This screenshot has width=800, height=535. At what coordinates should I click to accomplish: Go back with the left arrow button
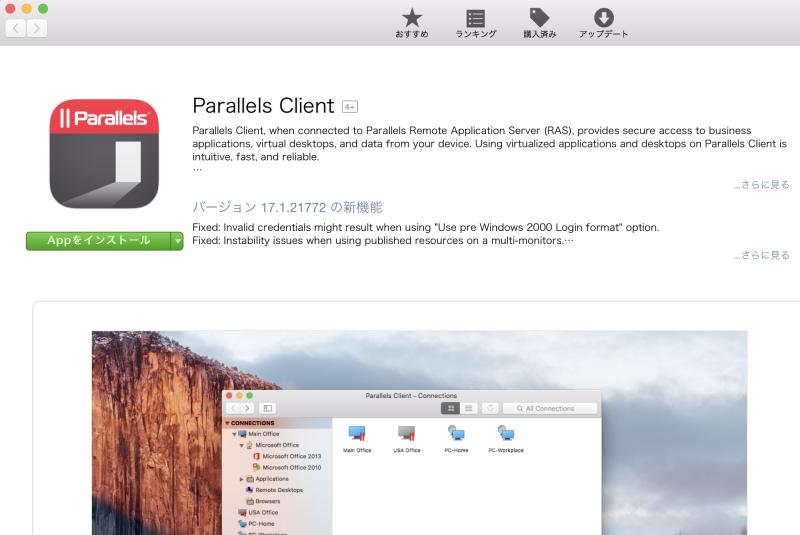(x=16, y=28)
